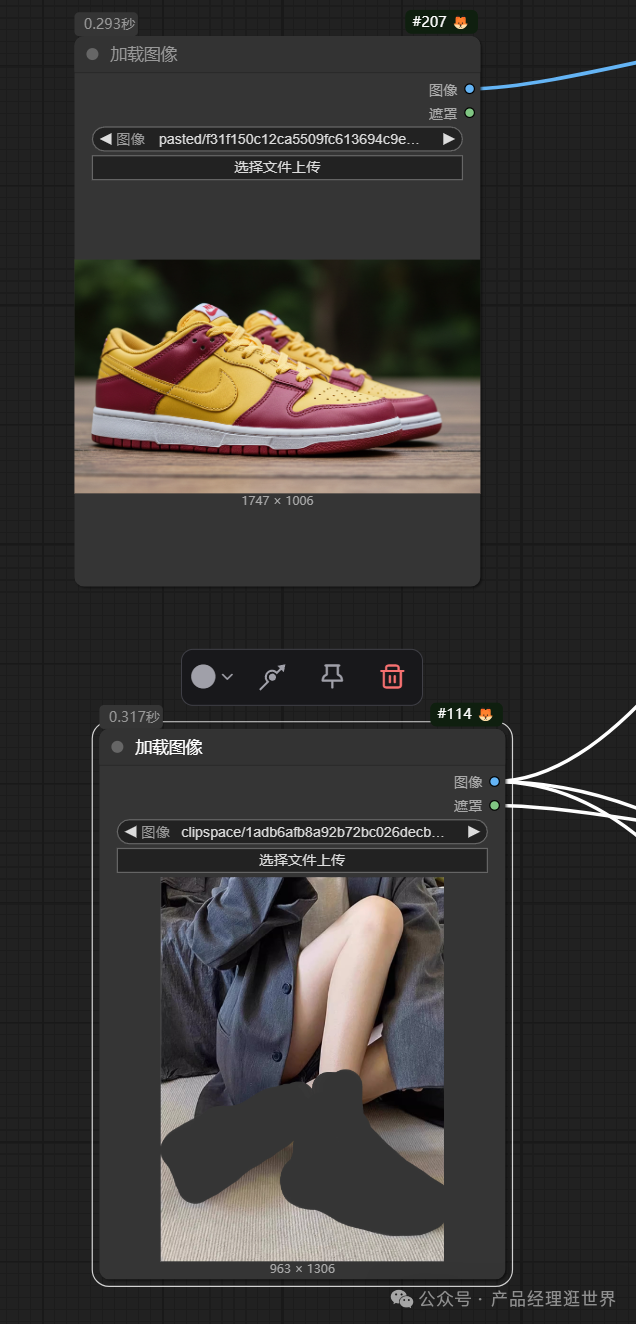The height and width of the screenshot is (1324, 636).
Task: Open pasted/f31f150c image file dropdown
Action: pyautogui.click(x=277, y=139)
